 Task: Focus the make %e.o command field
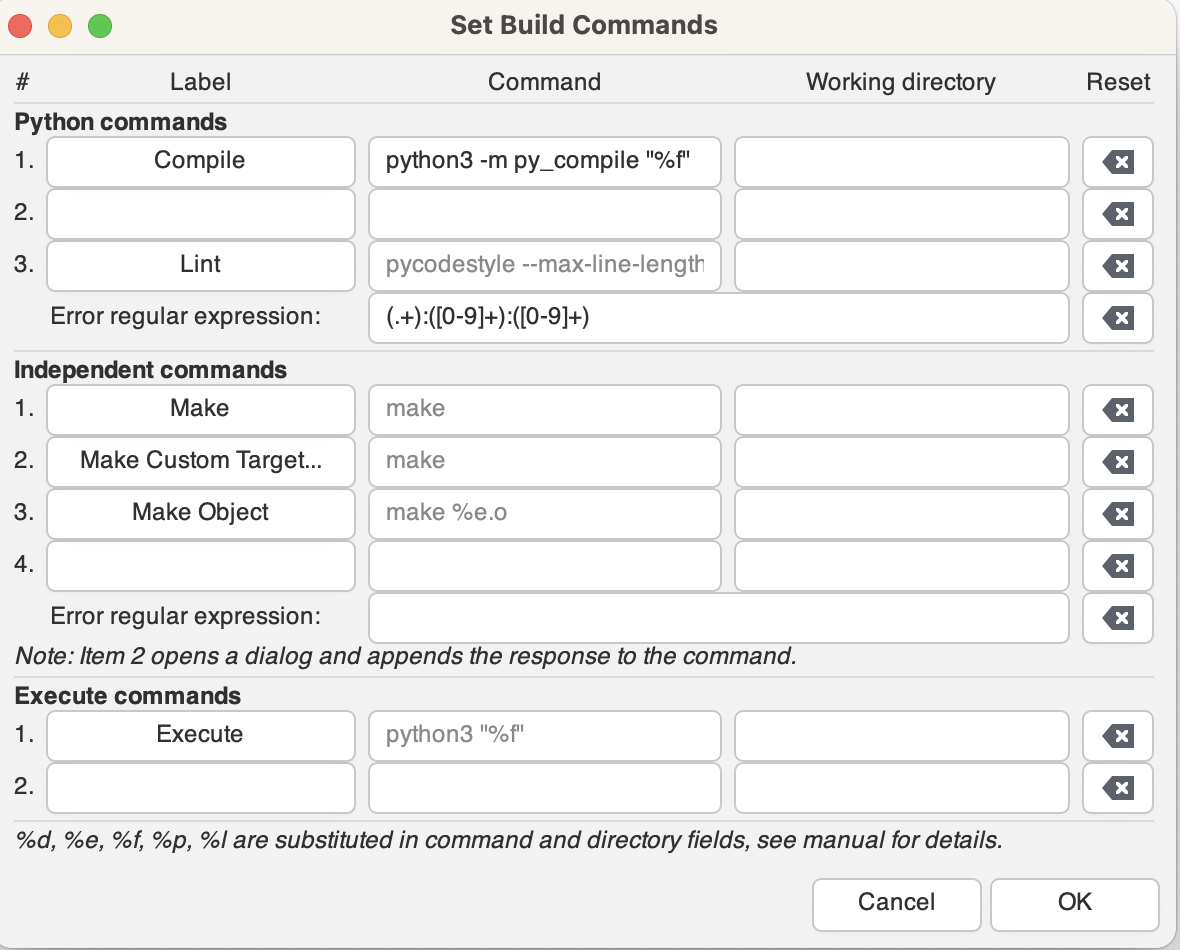pyautogui.click(x=544, y=513)
